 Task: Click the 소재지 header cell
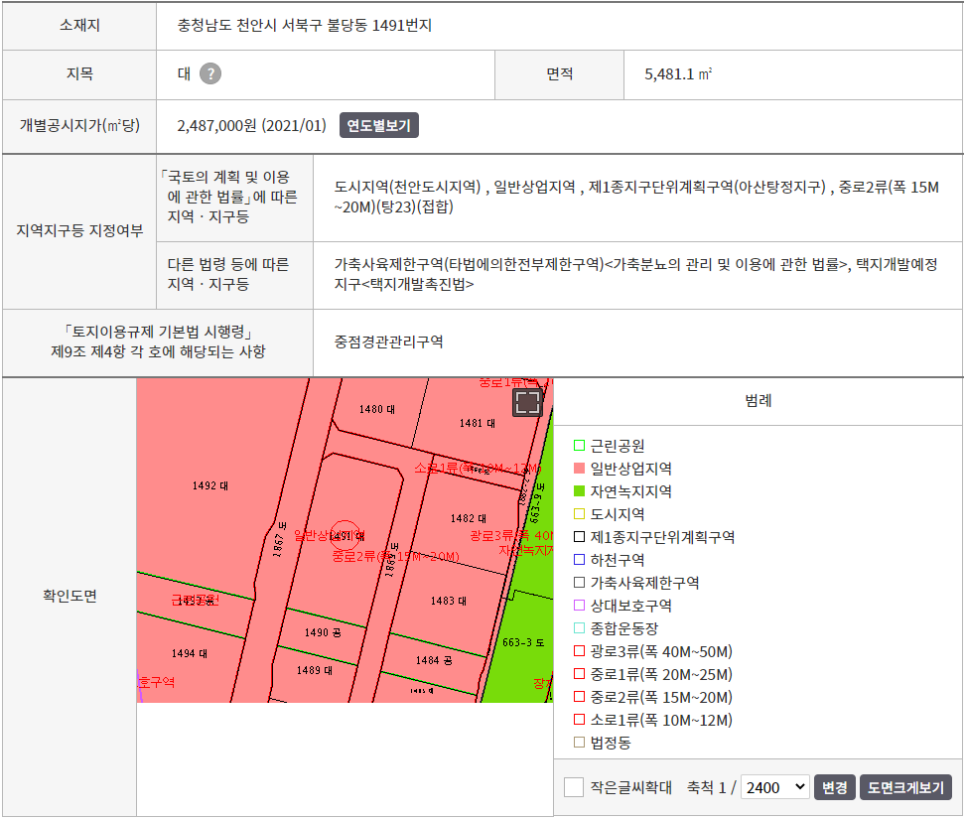[79, 25]
